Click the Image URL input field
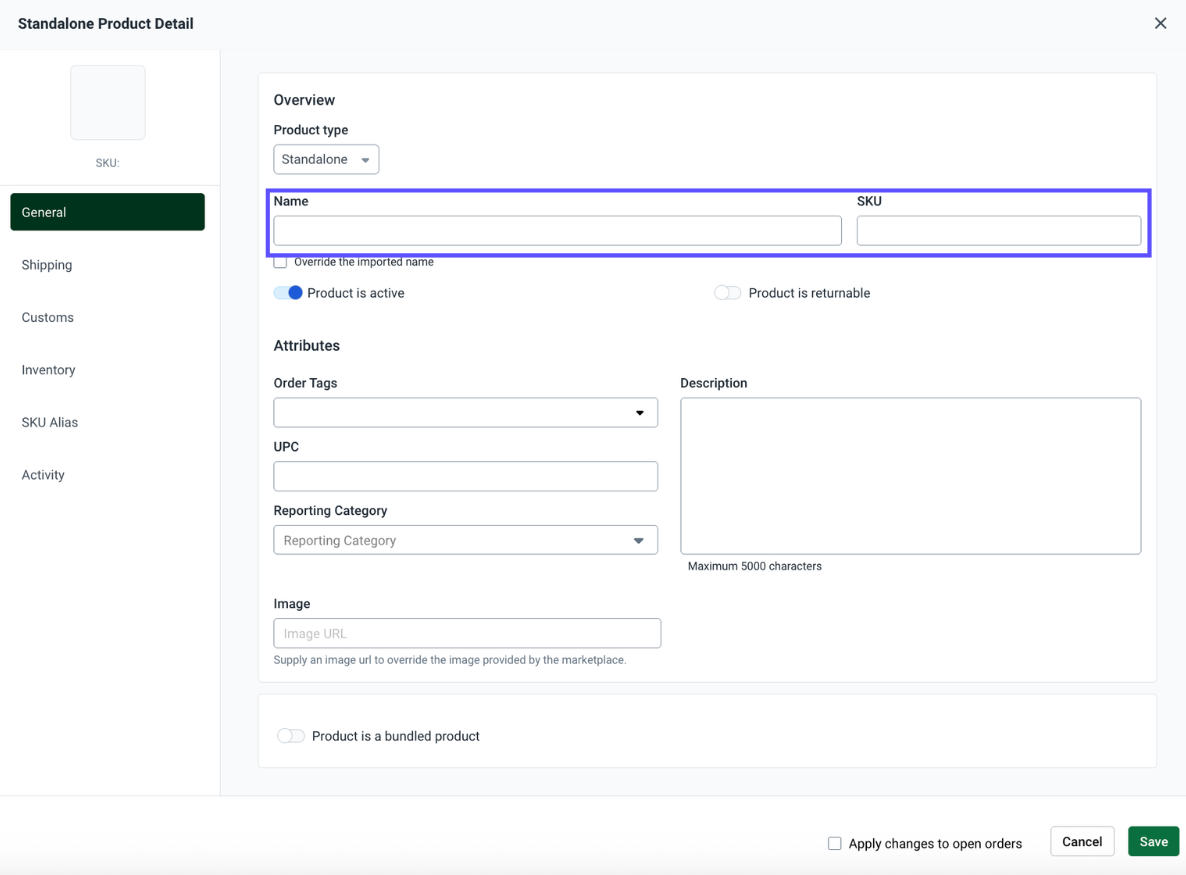 pos(467,633)
